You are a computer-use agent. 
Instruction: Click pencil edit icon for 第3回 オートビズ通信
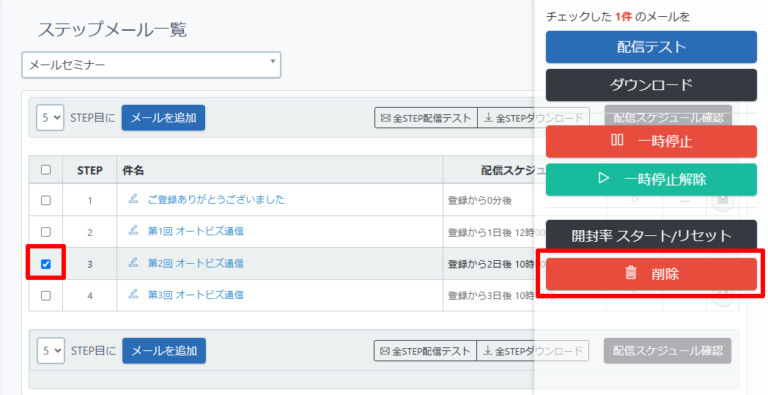click(133, 294)
